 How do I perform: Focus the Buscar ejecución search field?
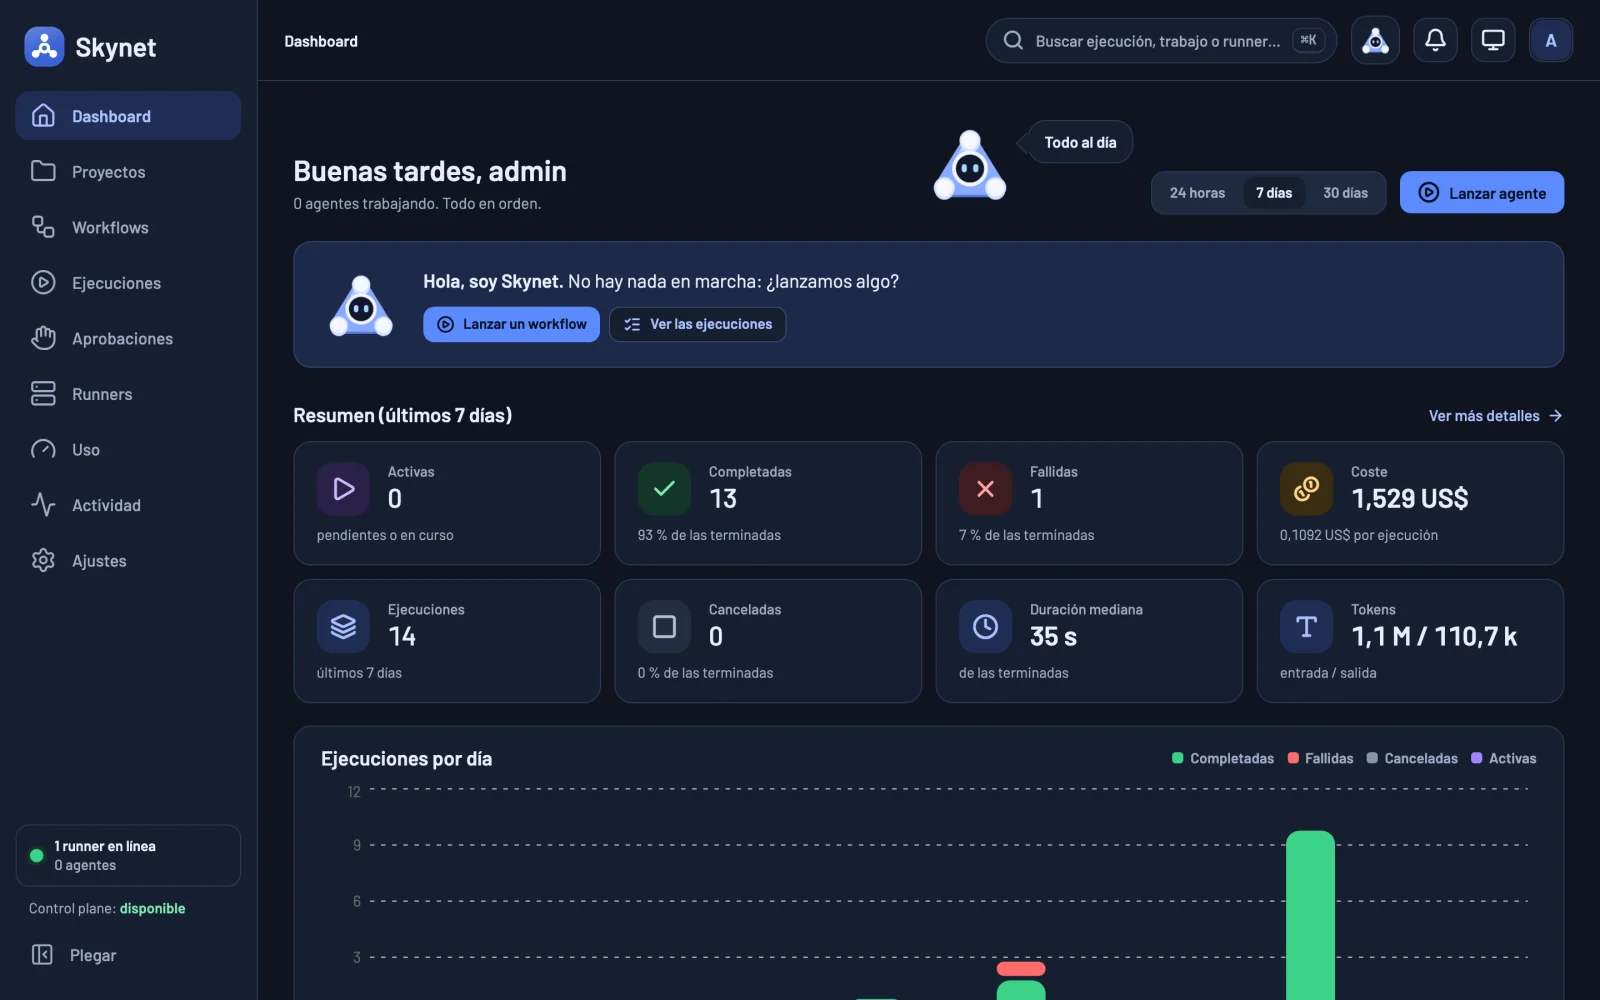point(1161,41)
